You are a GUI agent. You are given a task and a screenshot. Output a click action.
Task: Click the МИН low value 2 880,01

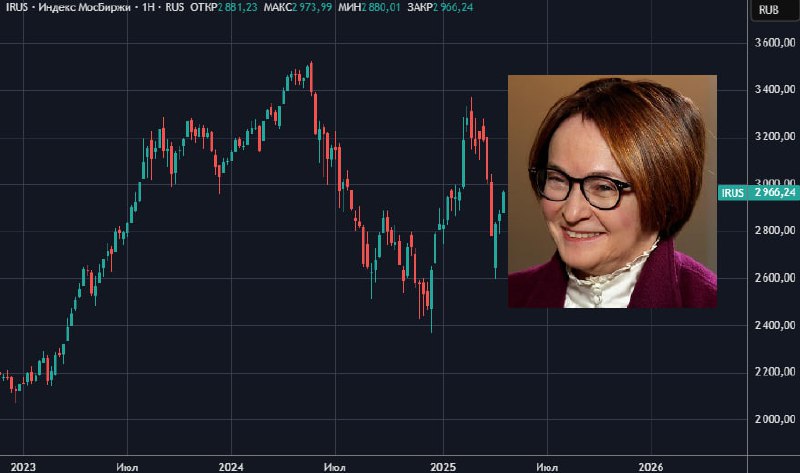click(x=381, y=8)
